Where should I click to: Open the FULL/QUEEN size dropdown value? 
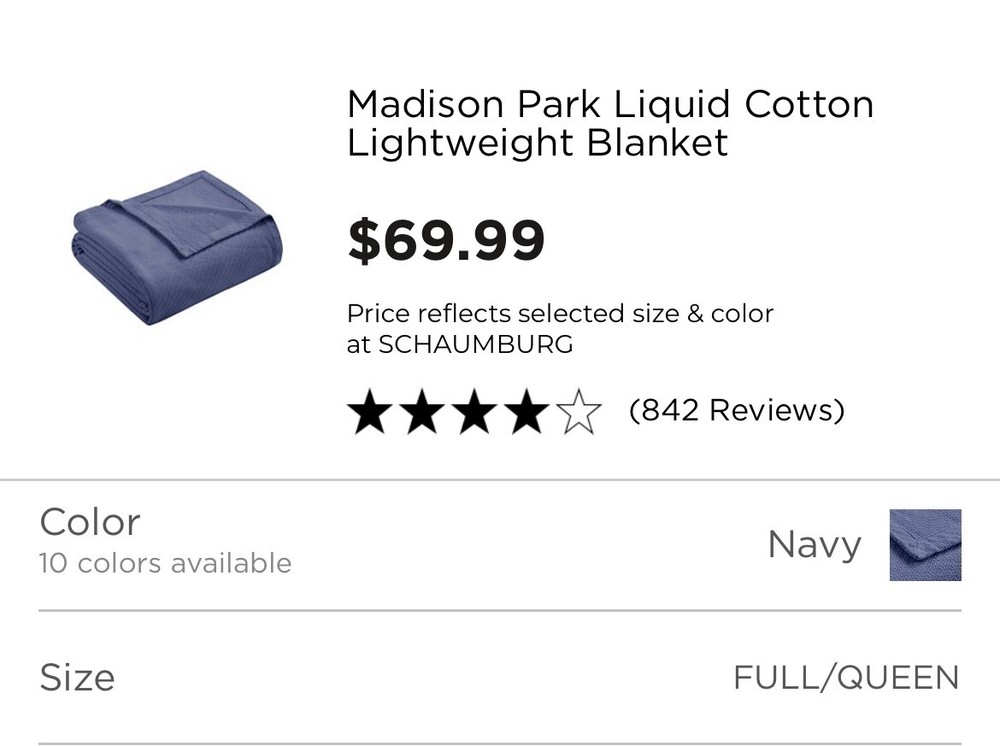846,678
